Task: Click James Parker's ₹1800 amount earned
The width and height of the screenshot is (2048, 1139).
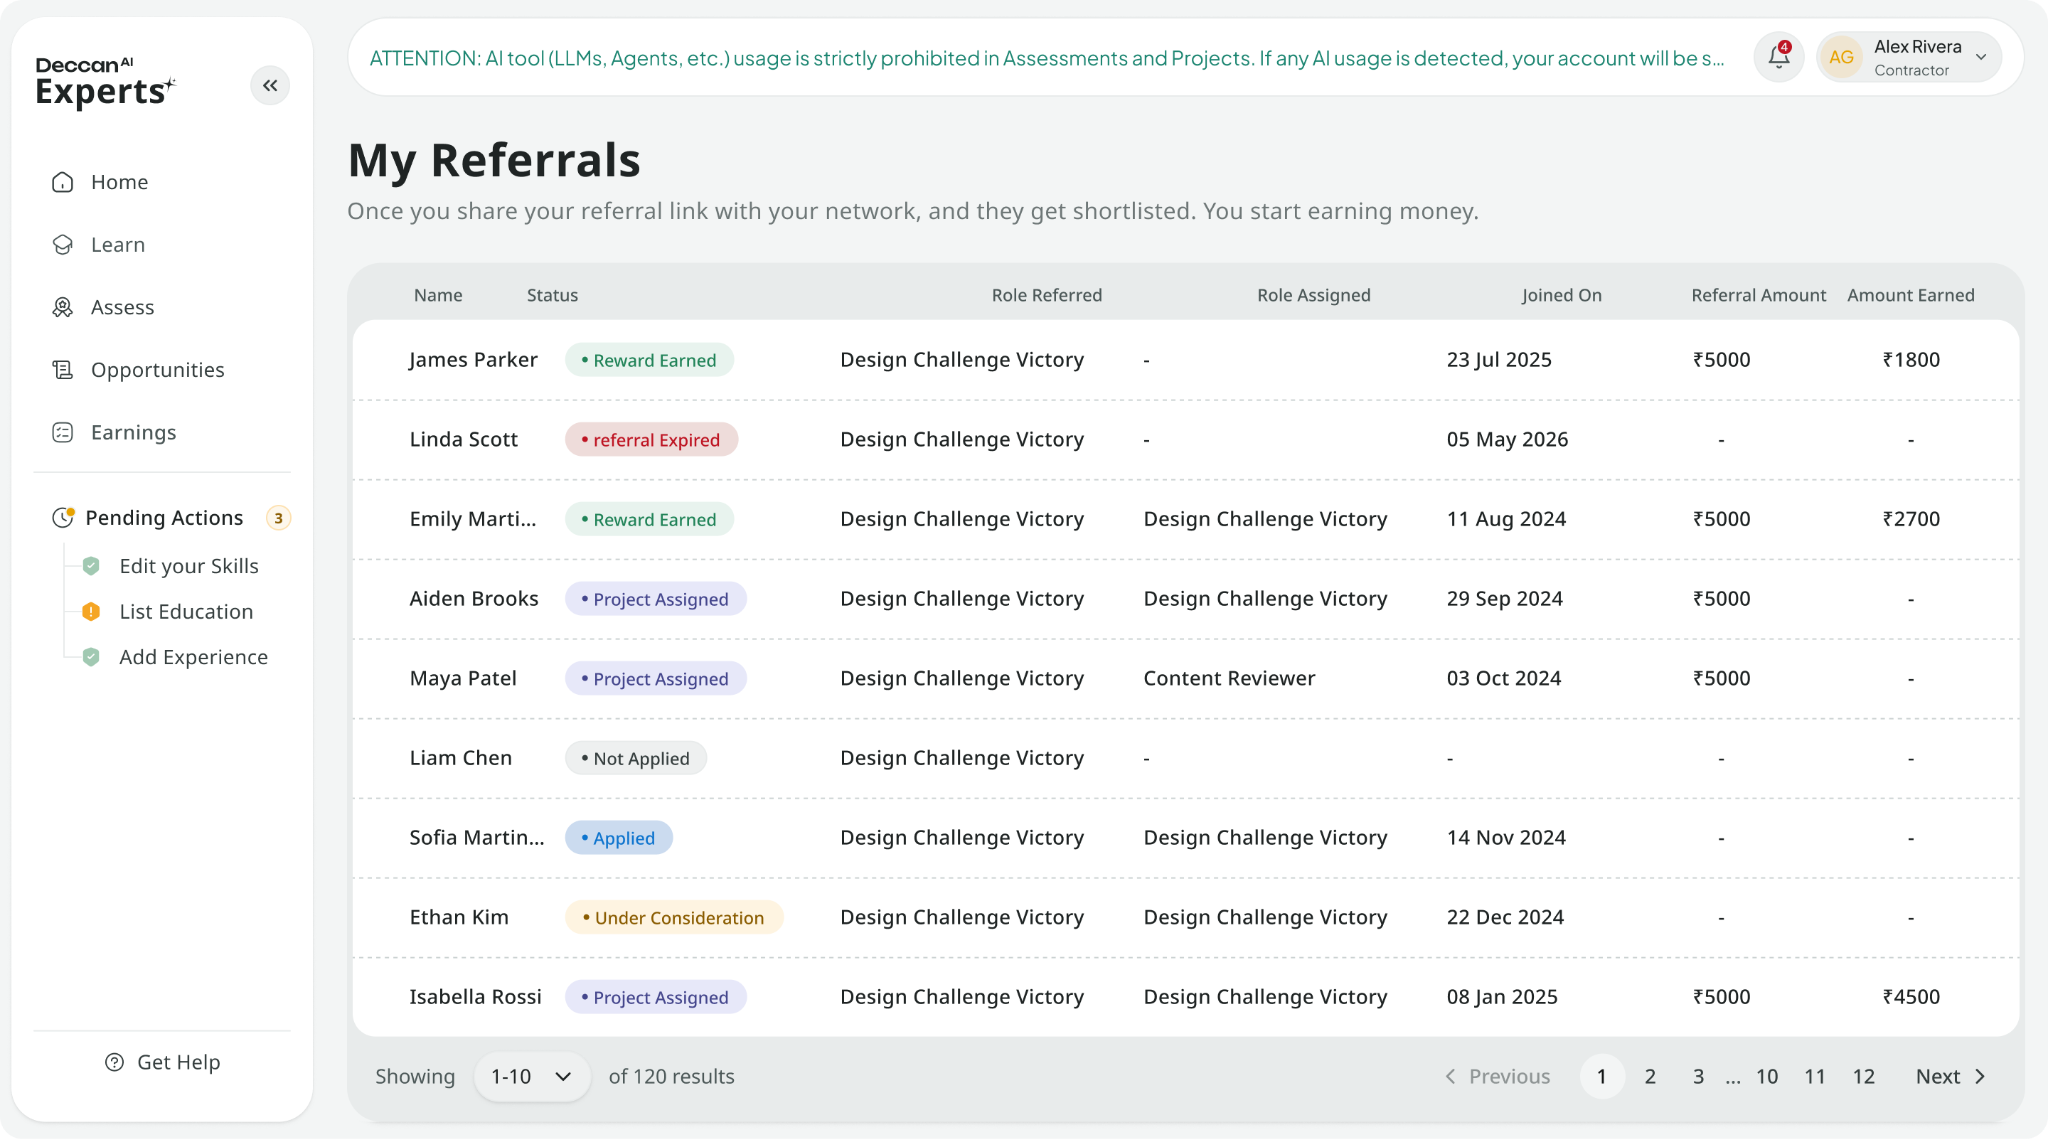Action: pyautogui.click(x=1910, y=360)
